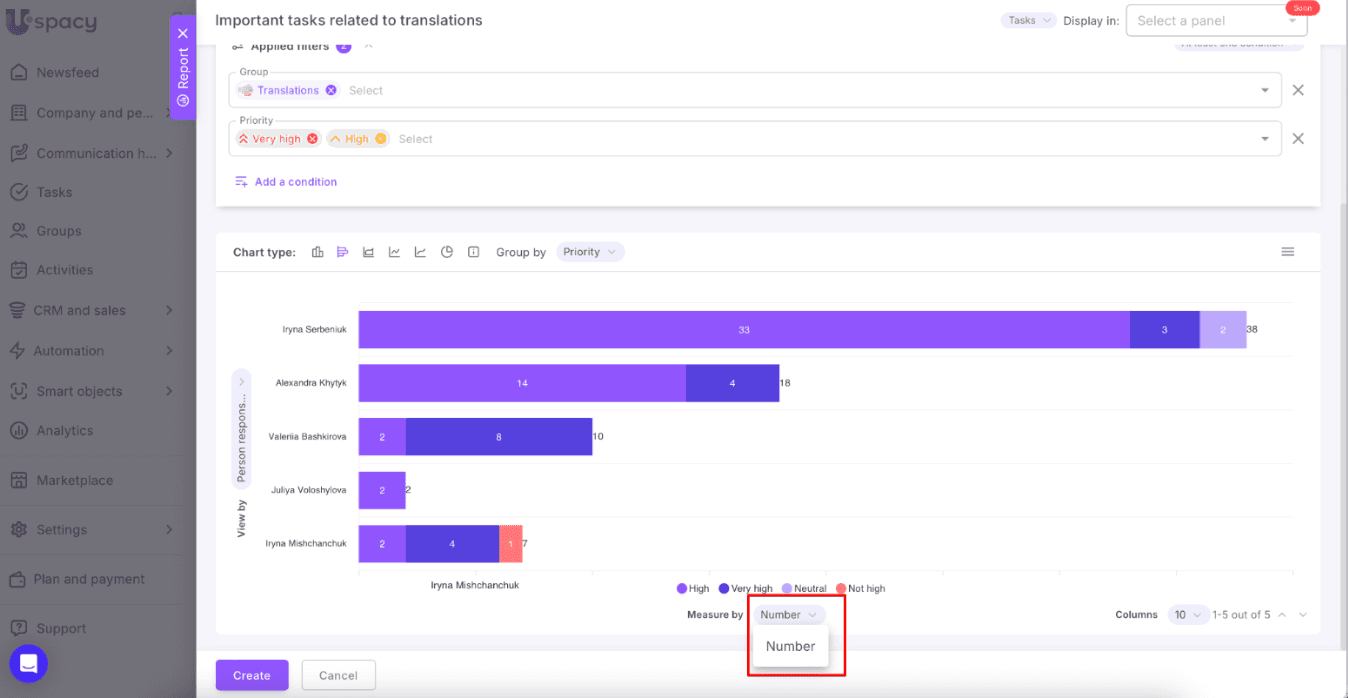Expand the Communication hub sidebar chevron

tap(169, 153)
